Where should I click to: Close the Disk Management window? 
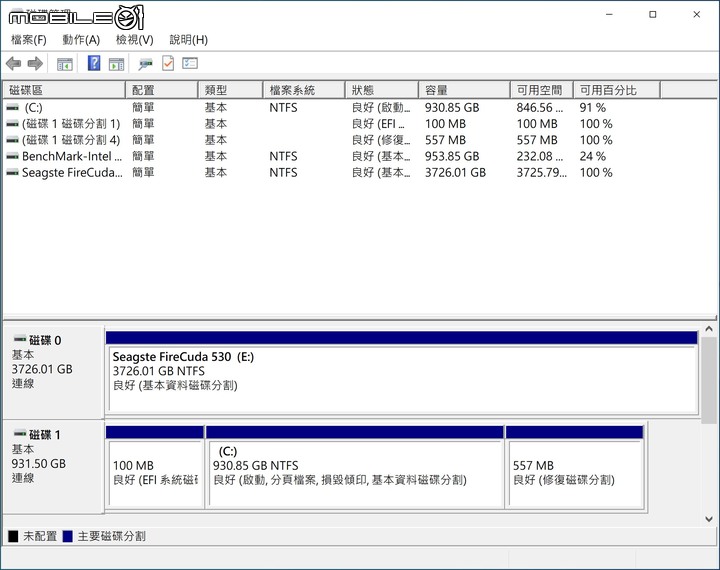(x=697, y=15)
